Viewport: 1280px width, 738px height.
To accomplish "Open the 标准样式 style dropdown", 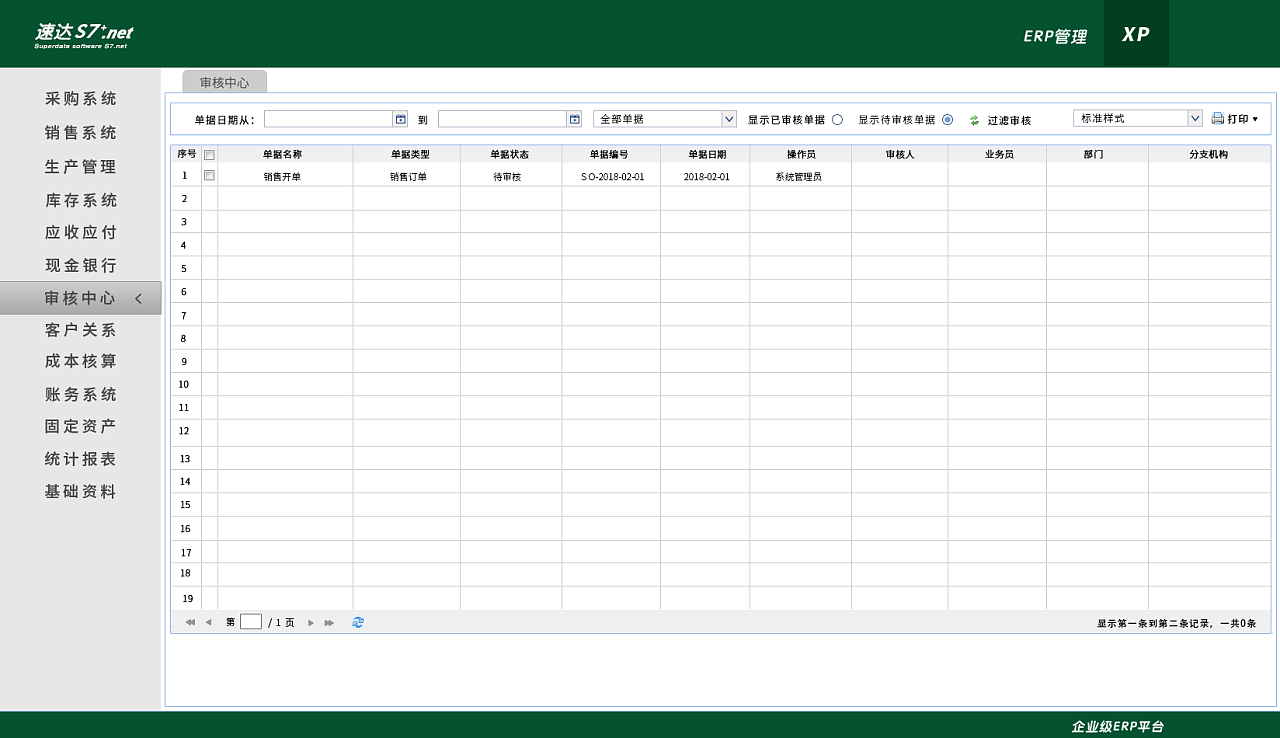I will click(1195, 118).
